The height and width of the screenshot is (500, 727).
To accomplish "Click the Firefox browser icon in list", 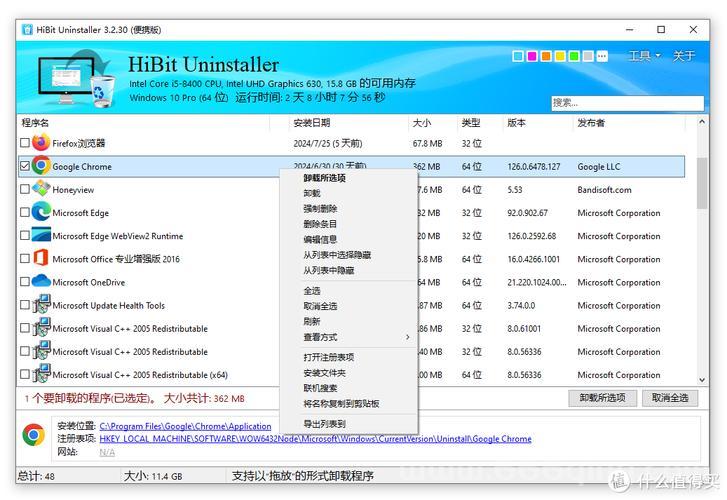I will pyautogui.click(x=41, y=142).
